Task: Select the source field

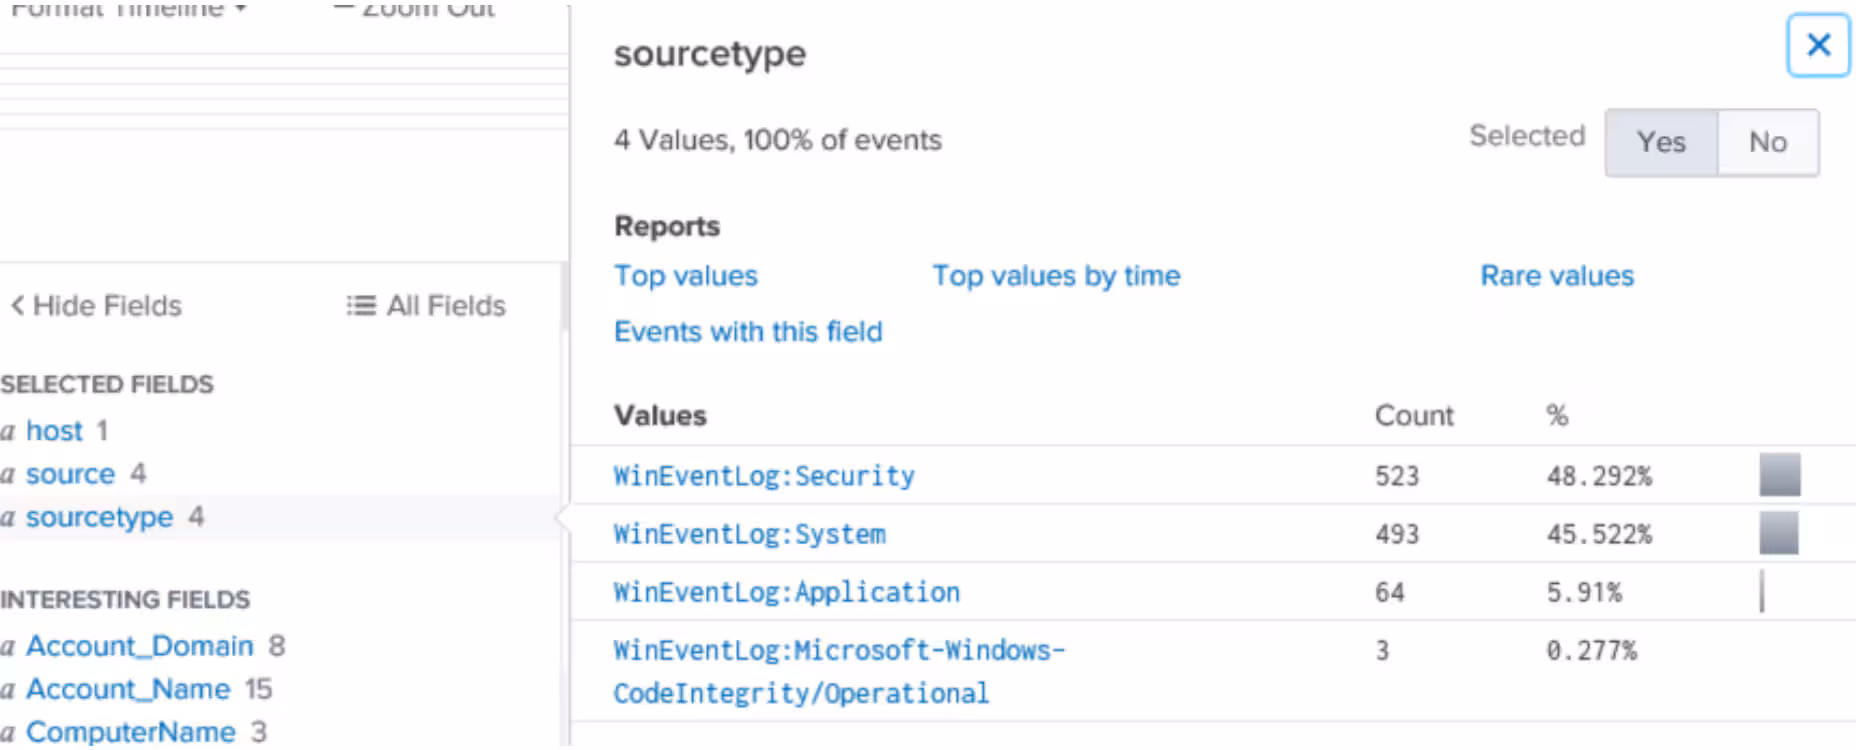Action: [x=70, y=474]
